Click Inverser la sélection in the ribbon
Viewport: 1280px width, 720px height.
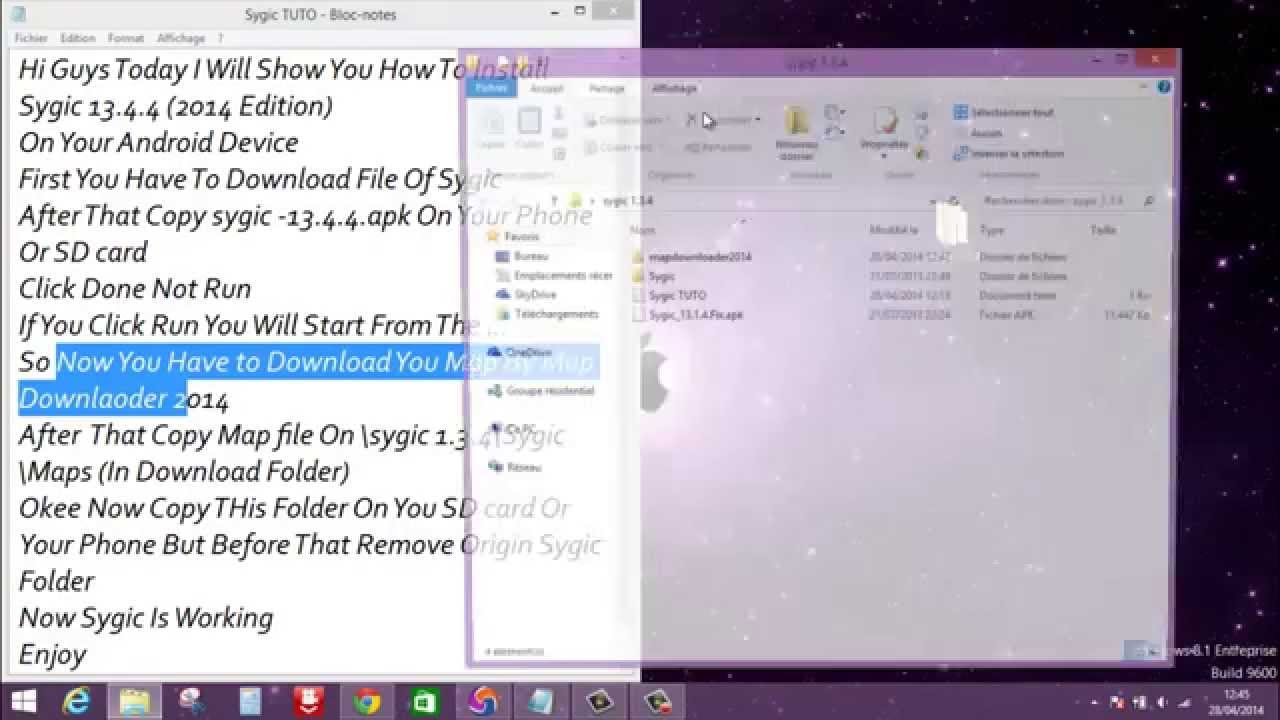tap(1008, 153)
